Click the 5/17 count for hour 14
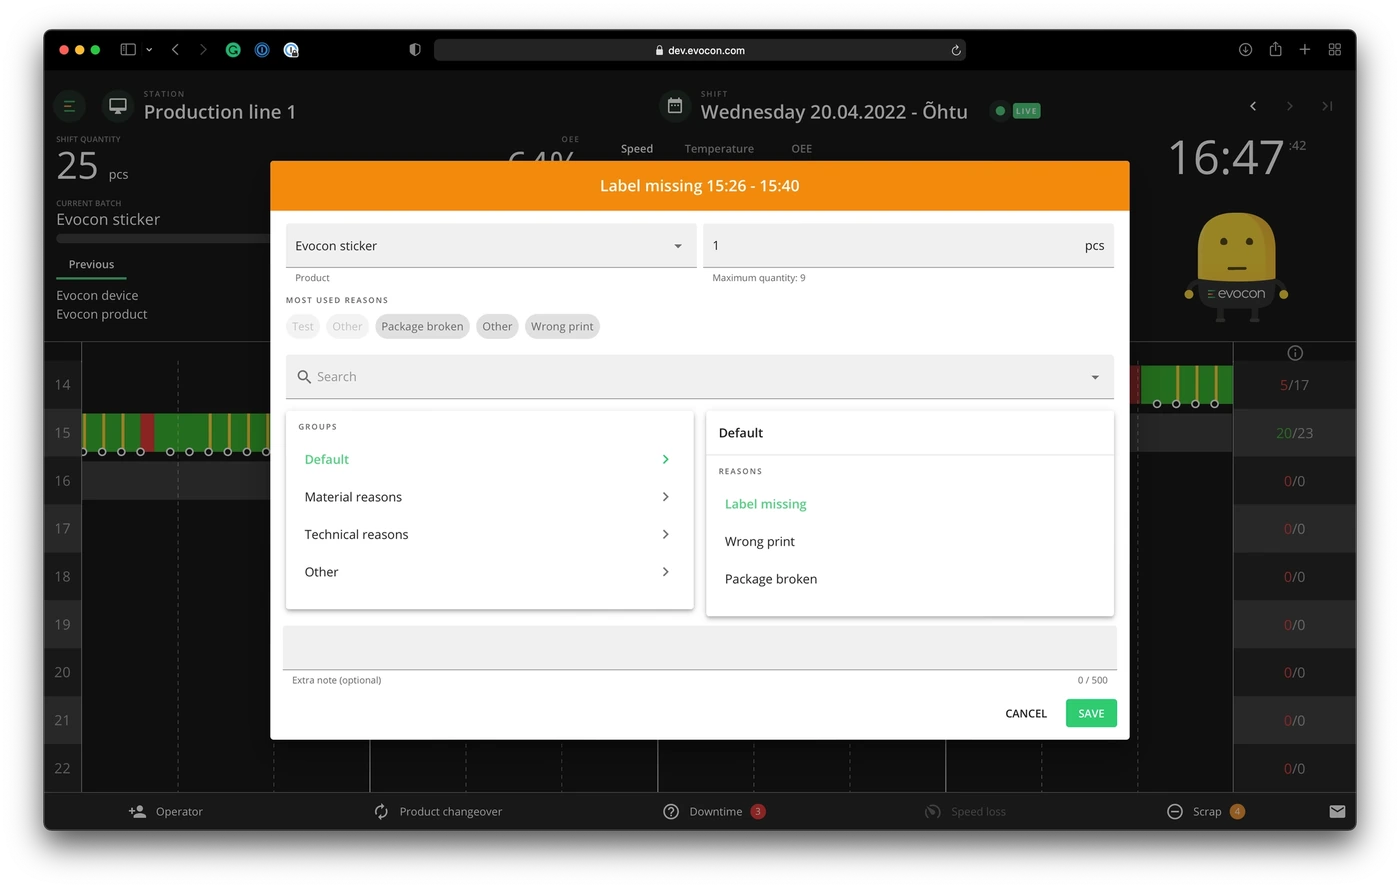This screenshot has width=1400, height=888. [x=1294, y=385]
